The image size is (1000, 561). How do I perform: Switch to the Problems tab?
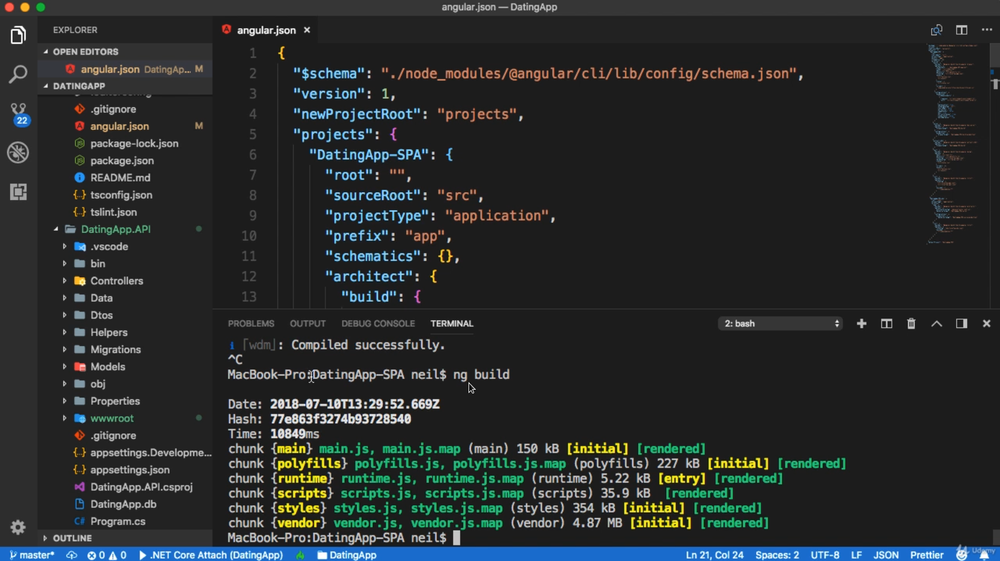pos(251,324)
